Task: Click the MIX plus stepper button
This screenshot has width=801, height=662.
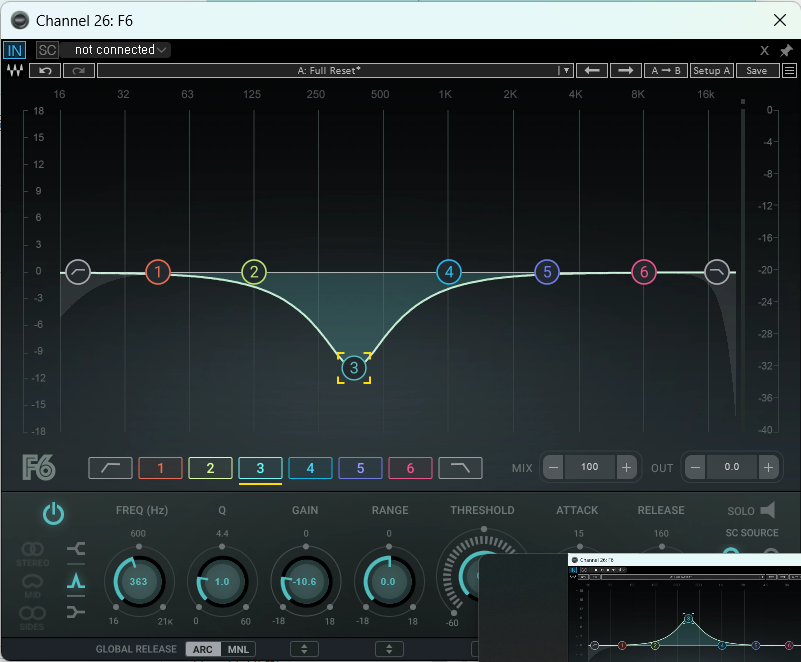Action: (x=626, y=467)
